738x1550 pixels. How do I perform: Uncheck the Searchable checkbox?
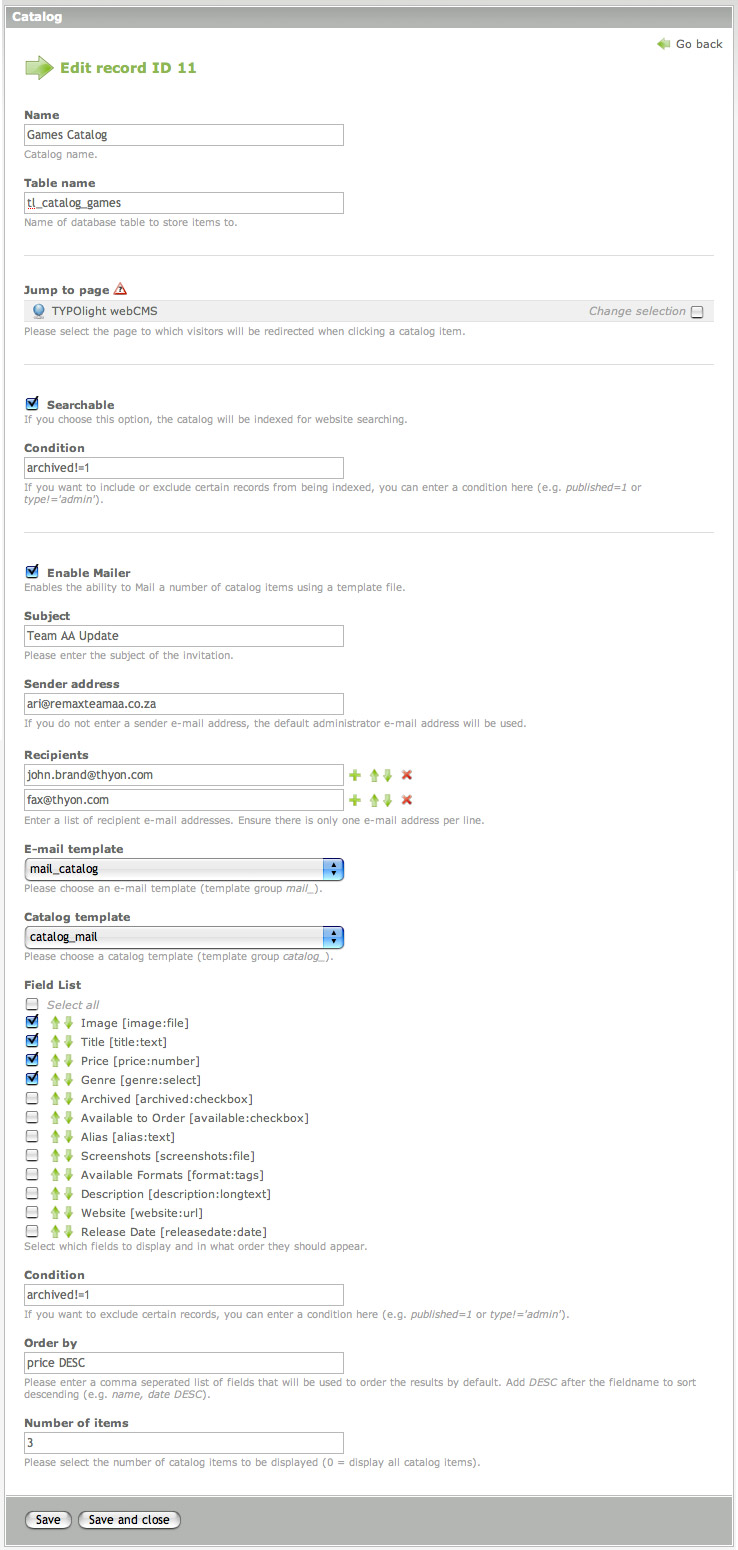point(32,404)
